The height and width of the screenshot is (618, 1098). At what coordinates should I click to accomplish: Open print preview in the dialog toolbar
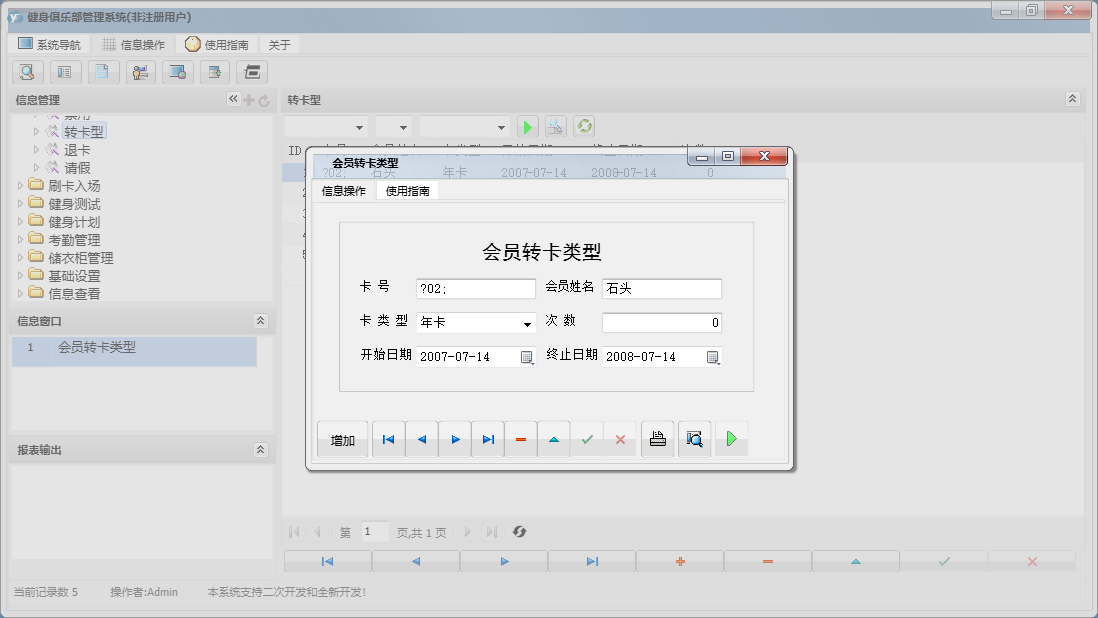click(695, 438)
